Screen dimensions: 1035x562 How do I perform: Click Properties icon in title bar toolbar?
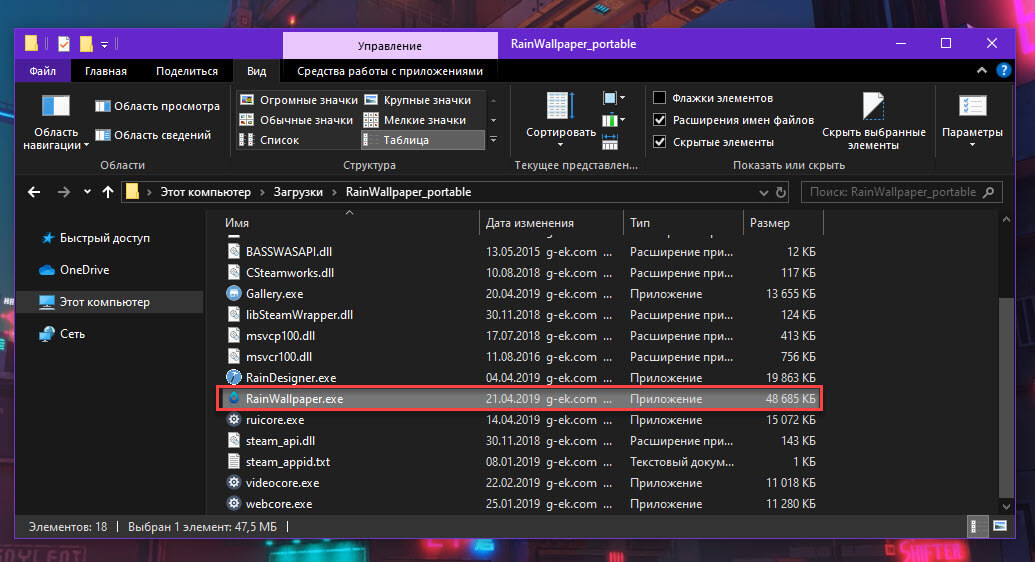point(63,44)
